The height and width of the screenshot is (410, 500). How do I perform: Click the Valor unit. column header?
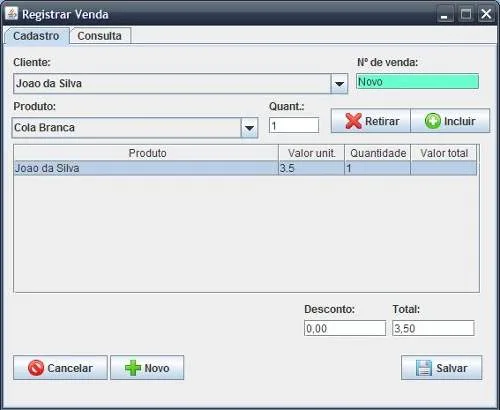pyautogui.click(x=311, y=153)
